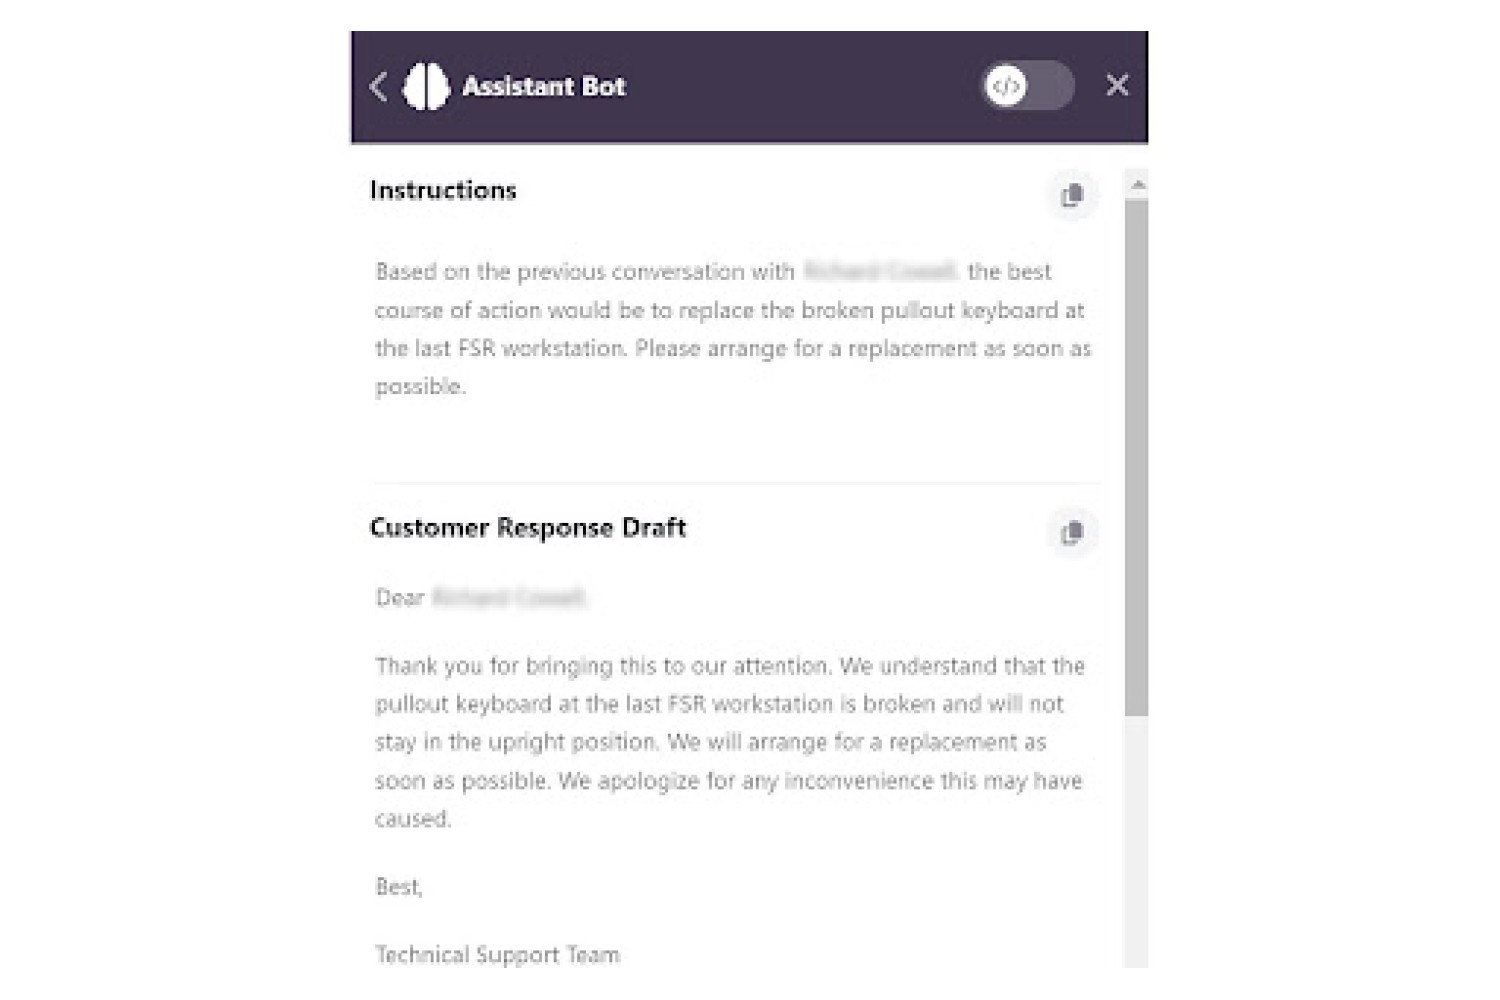
Task: Click the Thank you paragraph in draft
Action: (730, 742)
